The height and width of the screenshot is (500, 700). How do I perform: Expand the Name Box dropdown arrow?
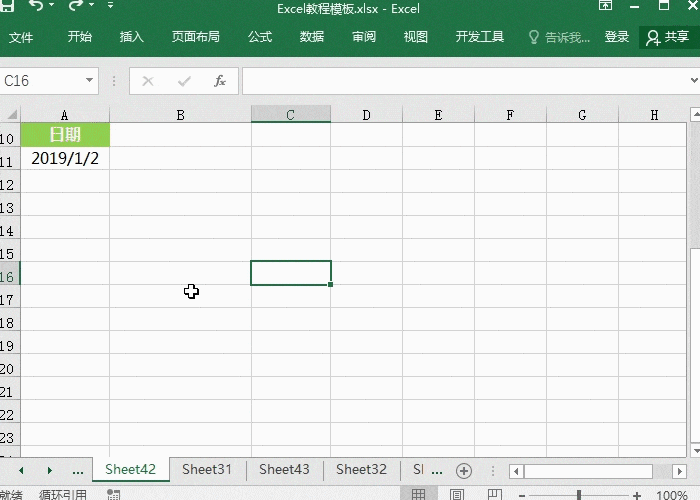pyautogui.click(x=90, y=81)
